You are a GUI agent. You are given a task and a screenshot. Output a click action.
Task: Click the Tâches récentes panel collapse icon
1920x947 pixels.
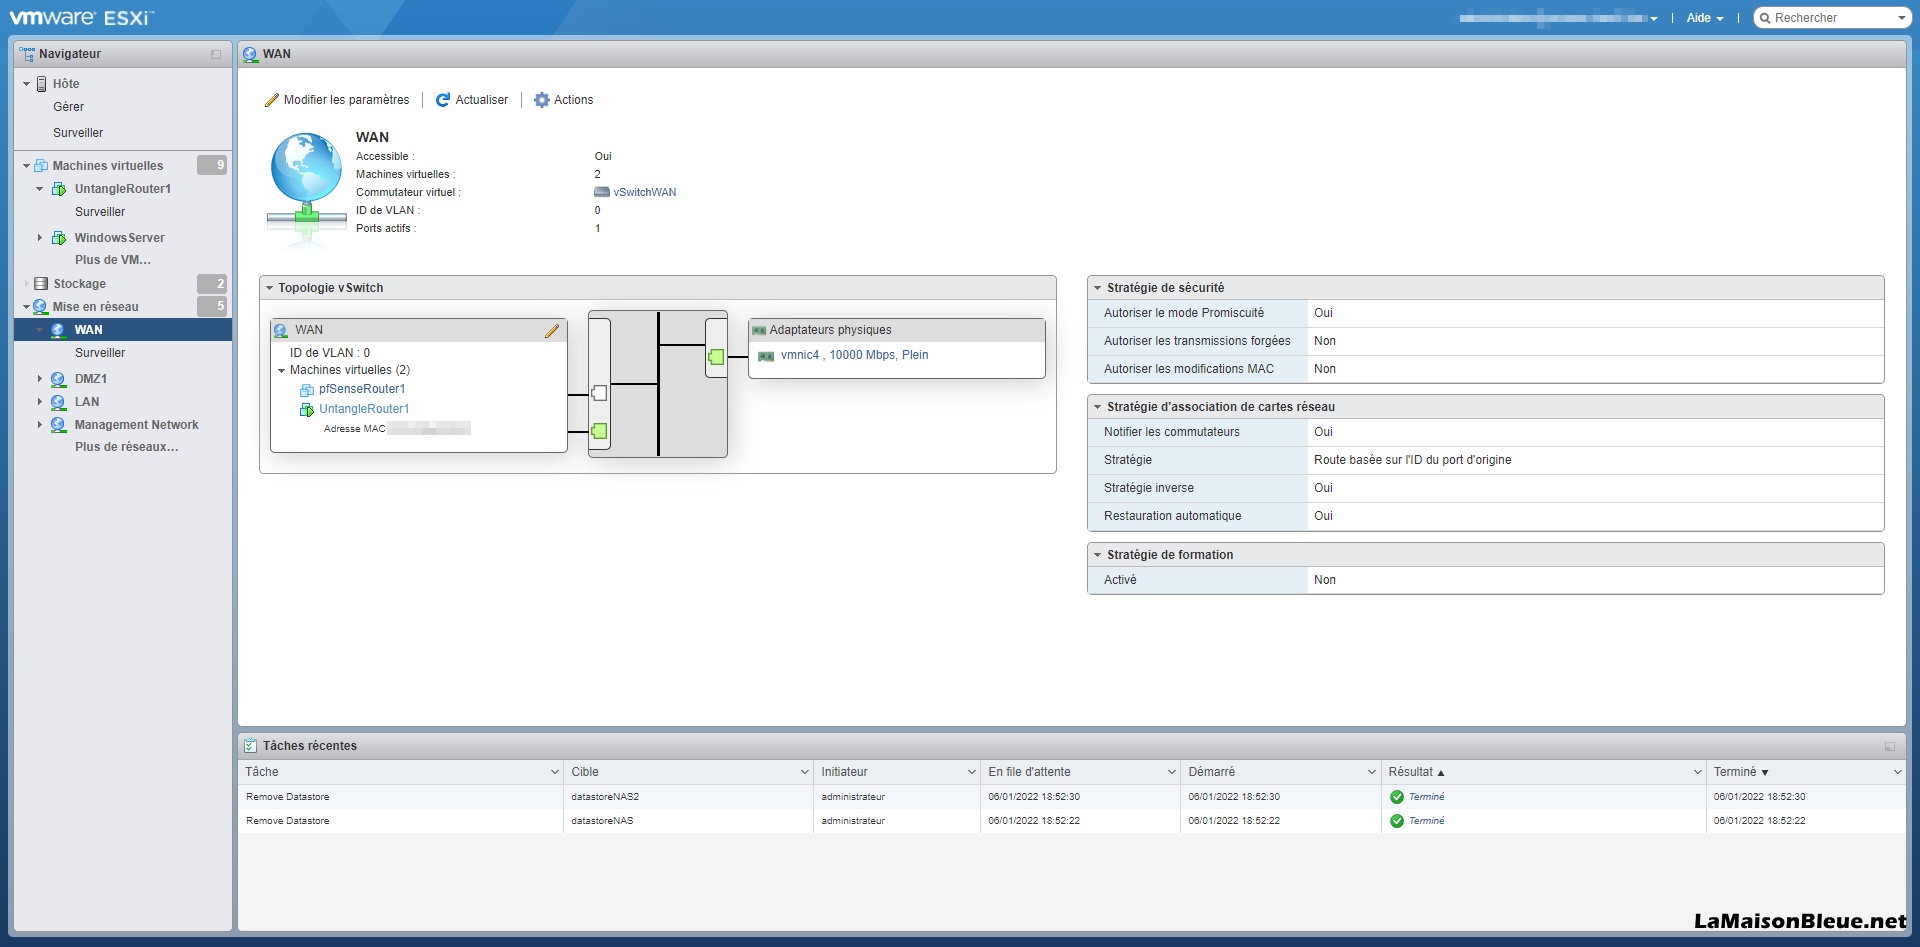pos(1890,747)
